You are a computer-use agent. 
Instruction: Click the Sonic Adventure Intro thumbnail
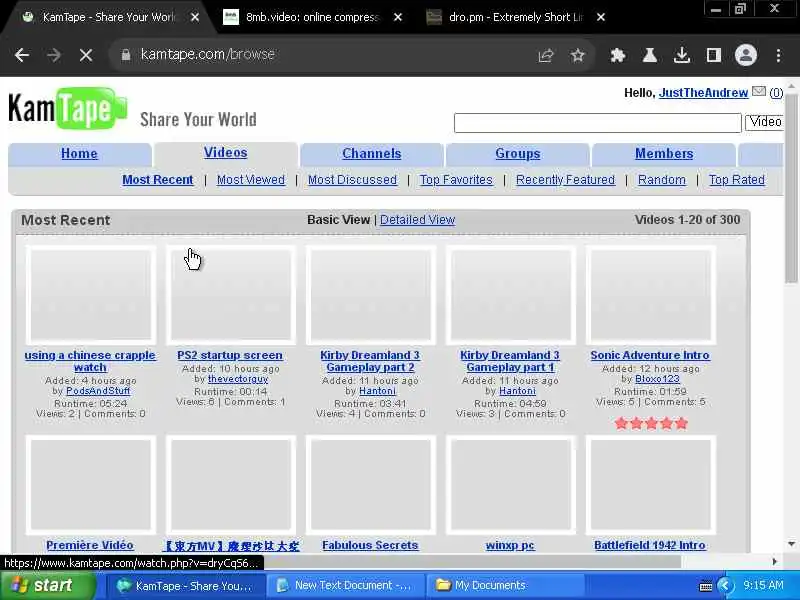coord(651,295)
